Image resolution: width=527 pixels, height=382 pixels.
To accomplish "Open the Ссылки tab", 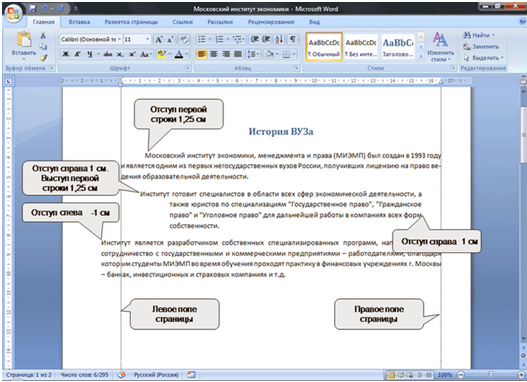I will [x=183, y=22].
